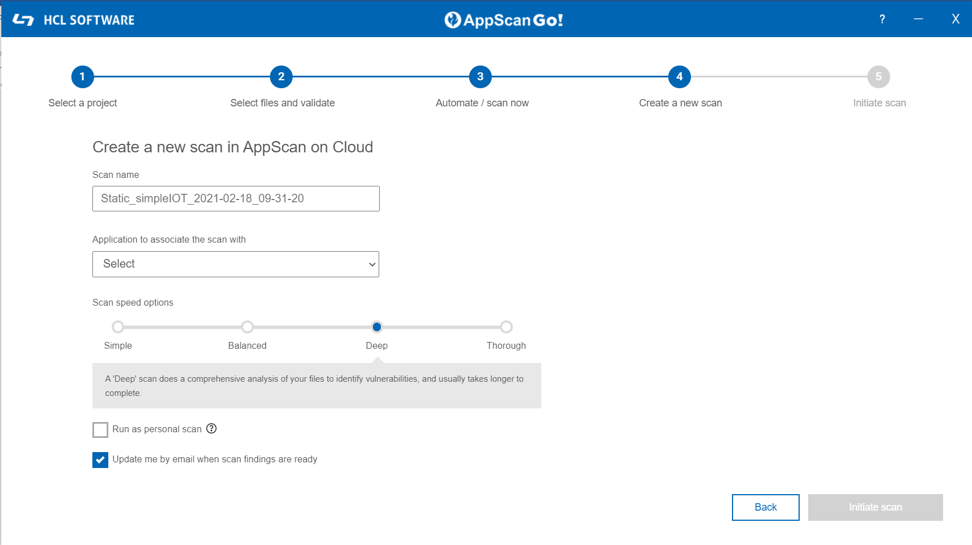This screenshot has width=972, height=545.
Task: Click the HCL Software logo icon
Action: (23, 20)
